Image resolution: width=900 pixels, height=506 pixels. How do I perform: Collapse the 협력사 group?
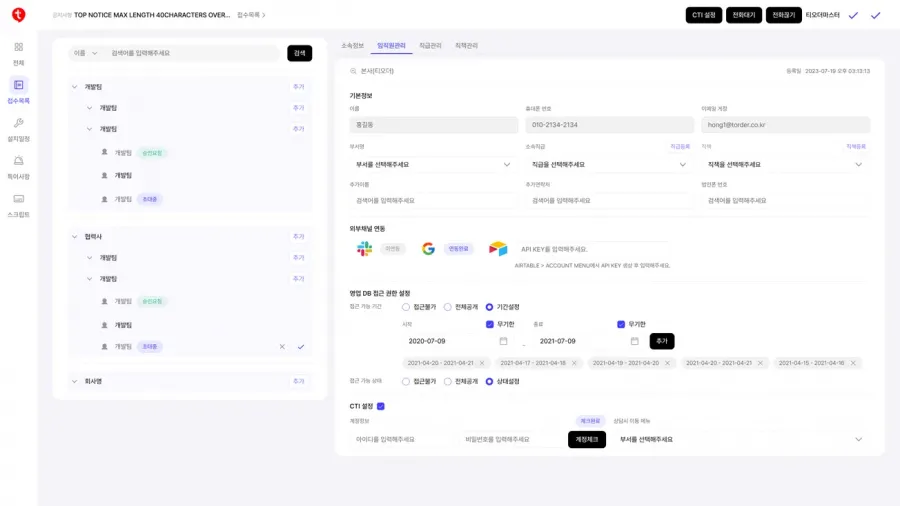75,236
